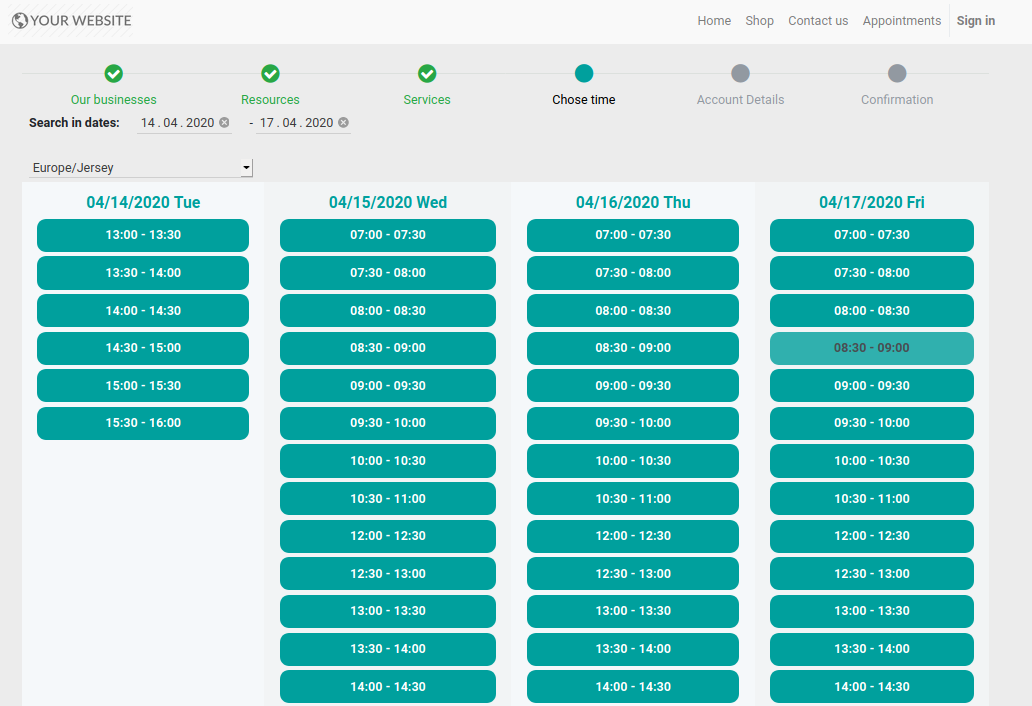Choose Tuesday 14:00 - 14:30 slot
The width and height of the screenshot is (1032, 706).
[143, 311]
